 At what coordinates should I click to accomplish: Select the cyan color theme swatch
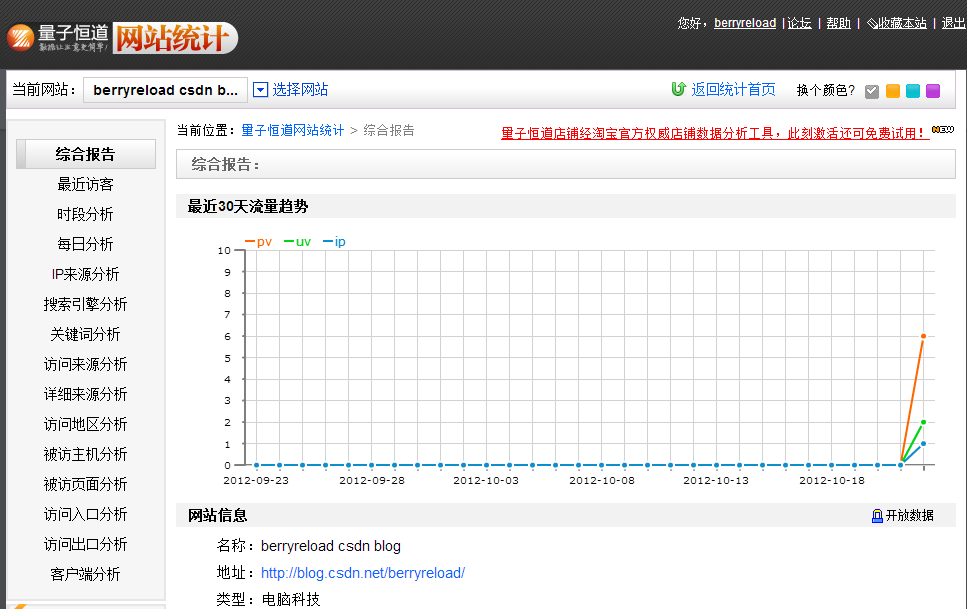click(913, 91)
